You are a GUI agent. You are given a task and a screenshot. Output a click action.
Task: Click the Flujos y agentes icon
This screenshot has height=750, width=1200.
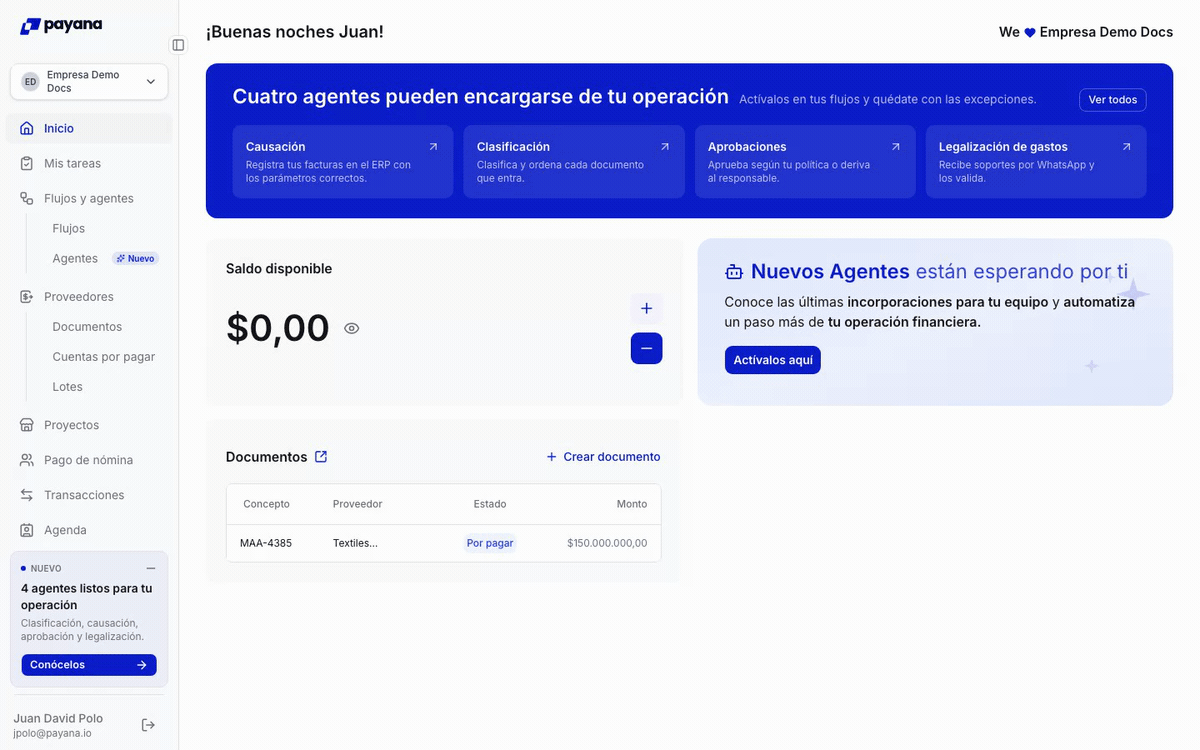pos(27,198)
